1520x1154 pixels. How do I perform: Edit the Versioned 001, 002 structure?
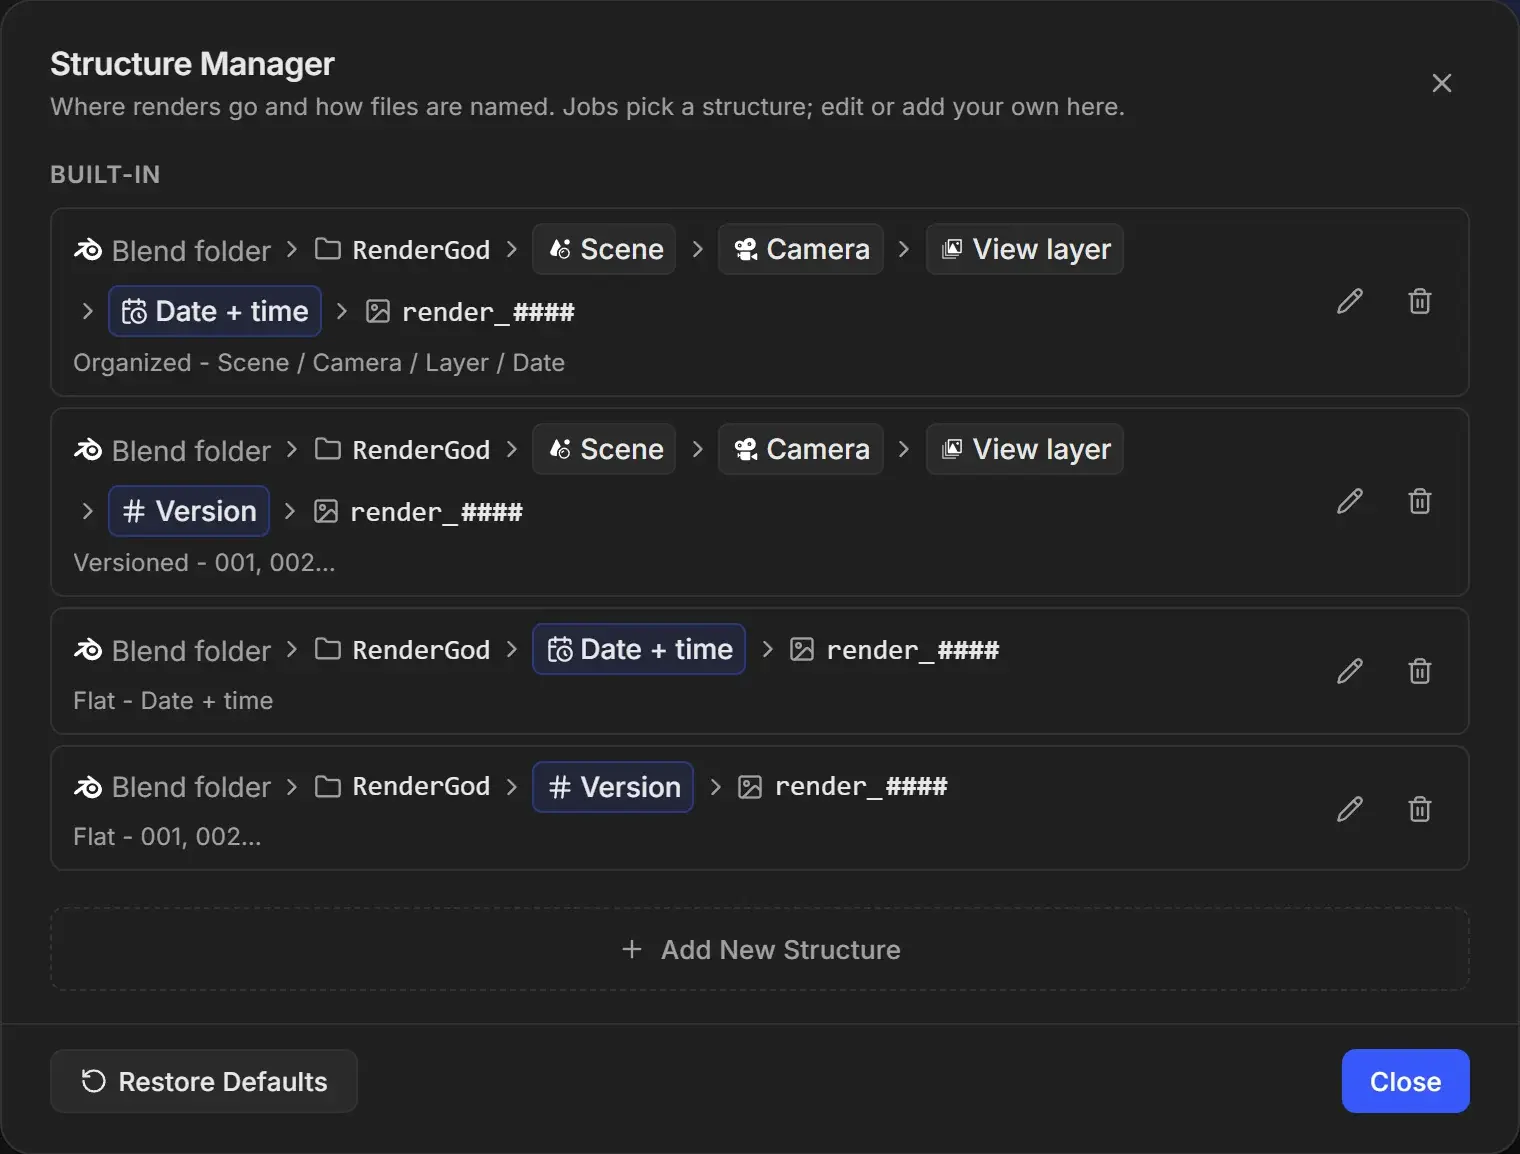coord(1350,501)
